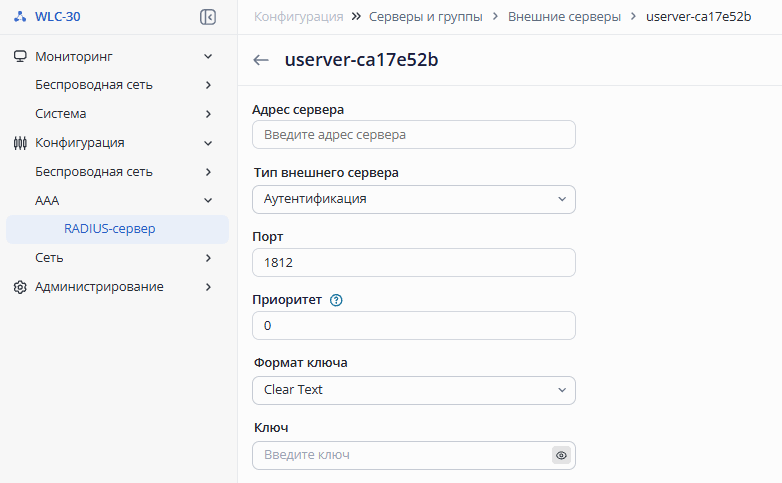Collapse the AAA submenu chevron
The width and height of the screenshot is (782, 483).
(208, 201)
